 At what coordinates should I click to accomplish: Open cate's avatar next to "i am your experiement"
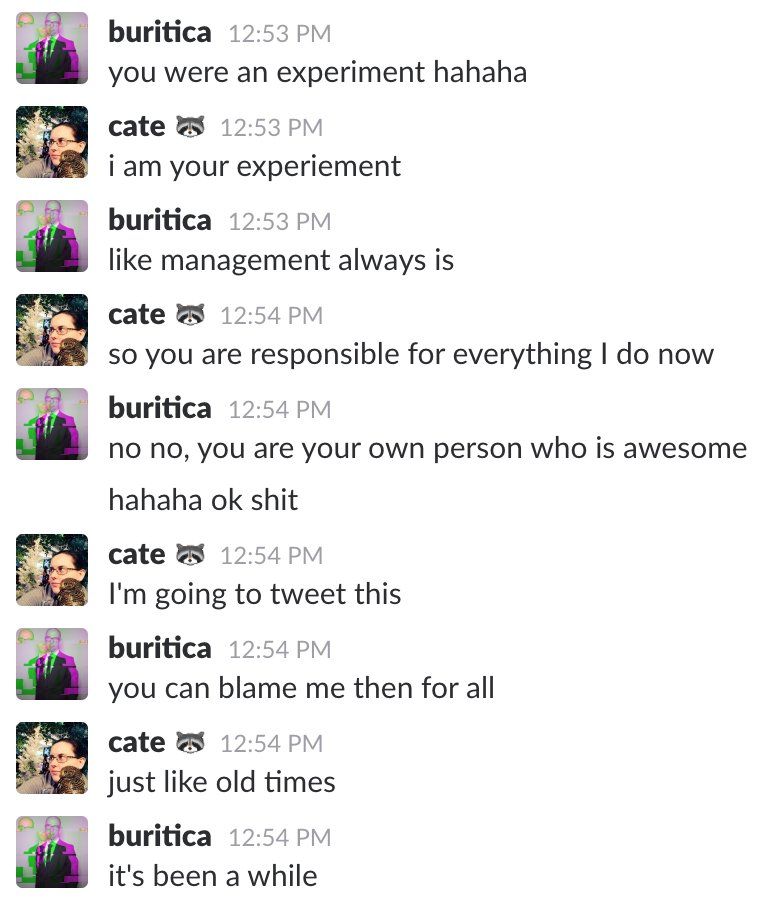pos(52,142)
